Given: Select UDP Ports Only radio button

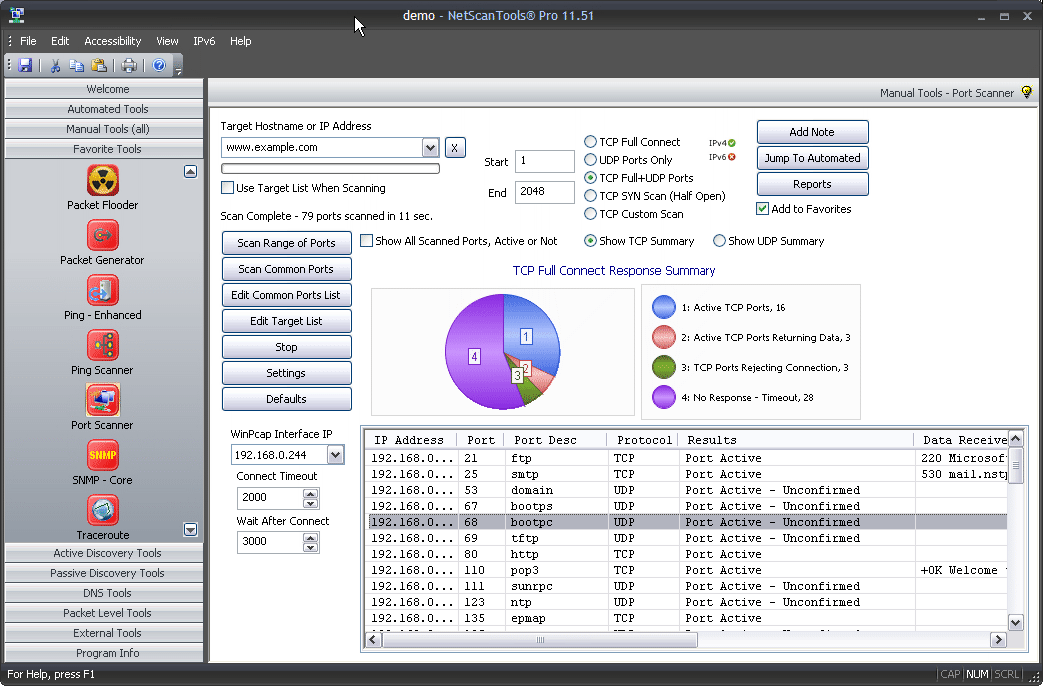Looking at the screenshot, I should (590, 160).
